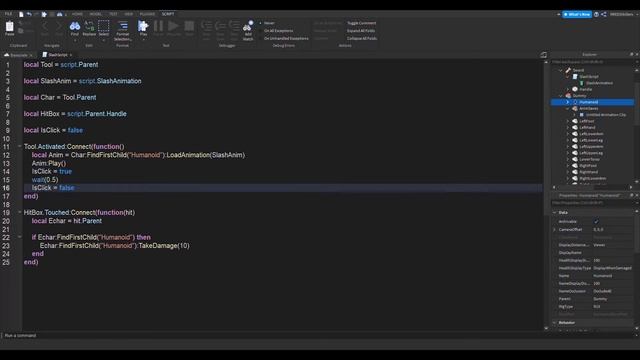640x360 pixels.
Task: Click the script editor vertical scrollbar
Action: tap(546, 139)
